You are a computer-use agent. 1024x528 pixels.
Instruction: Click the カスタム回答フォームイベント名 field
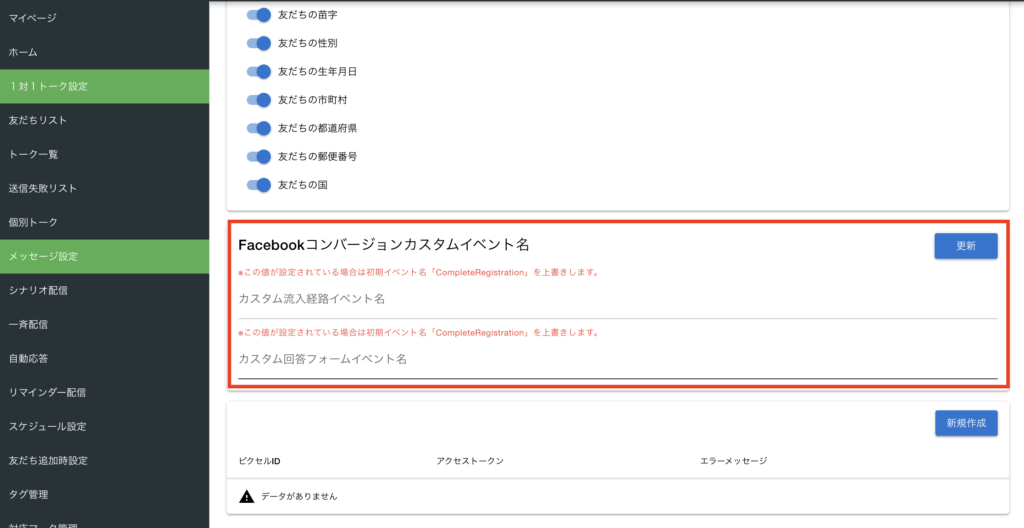tap(617, 359)
